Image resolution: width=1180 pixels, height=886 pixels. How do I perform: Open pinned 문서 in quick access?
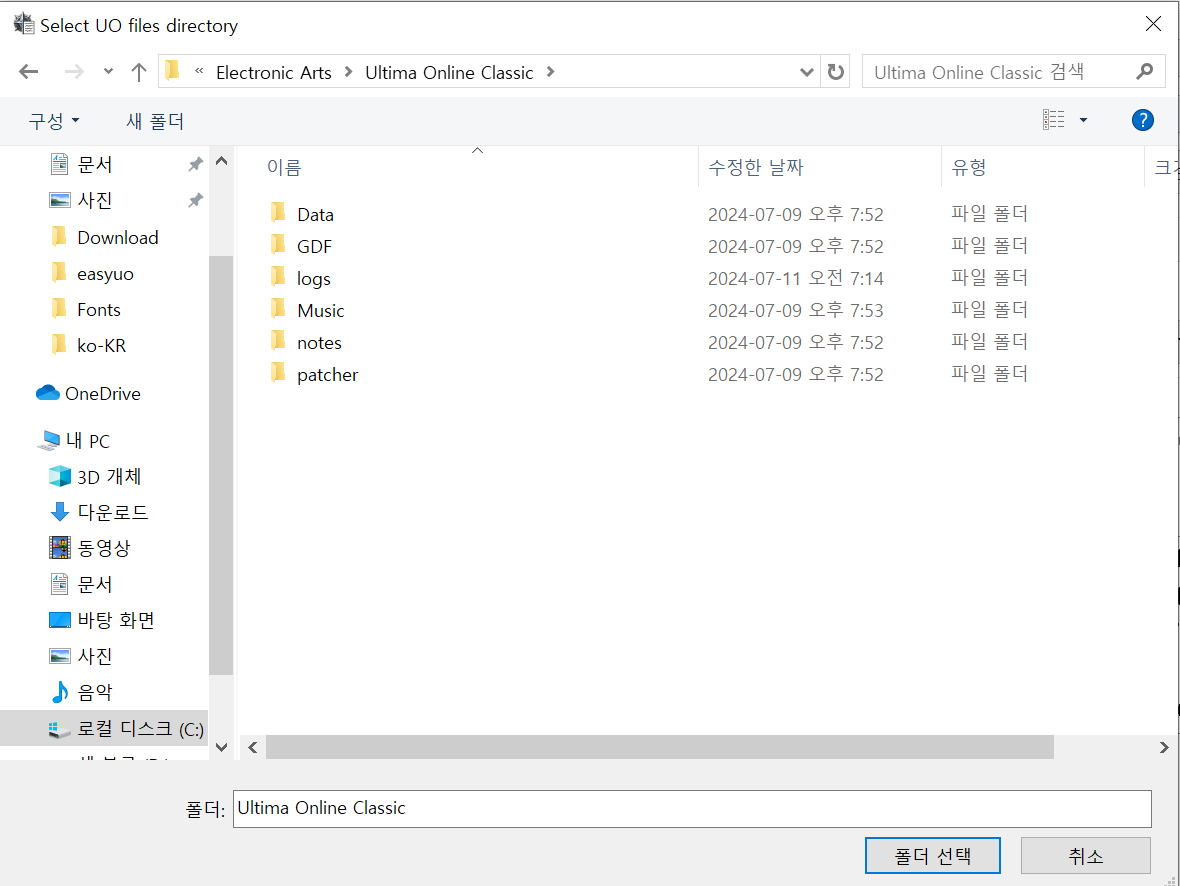pos(94,164)
